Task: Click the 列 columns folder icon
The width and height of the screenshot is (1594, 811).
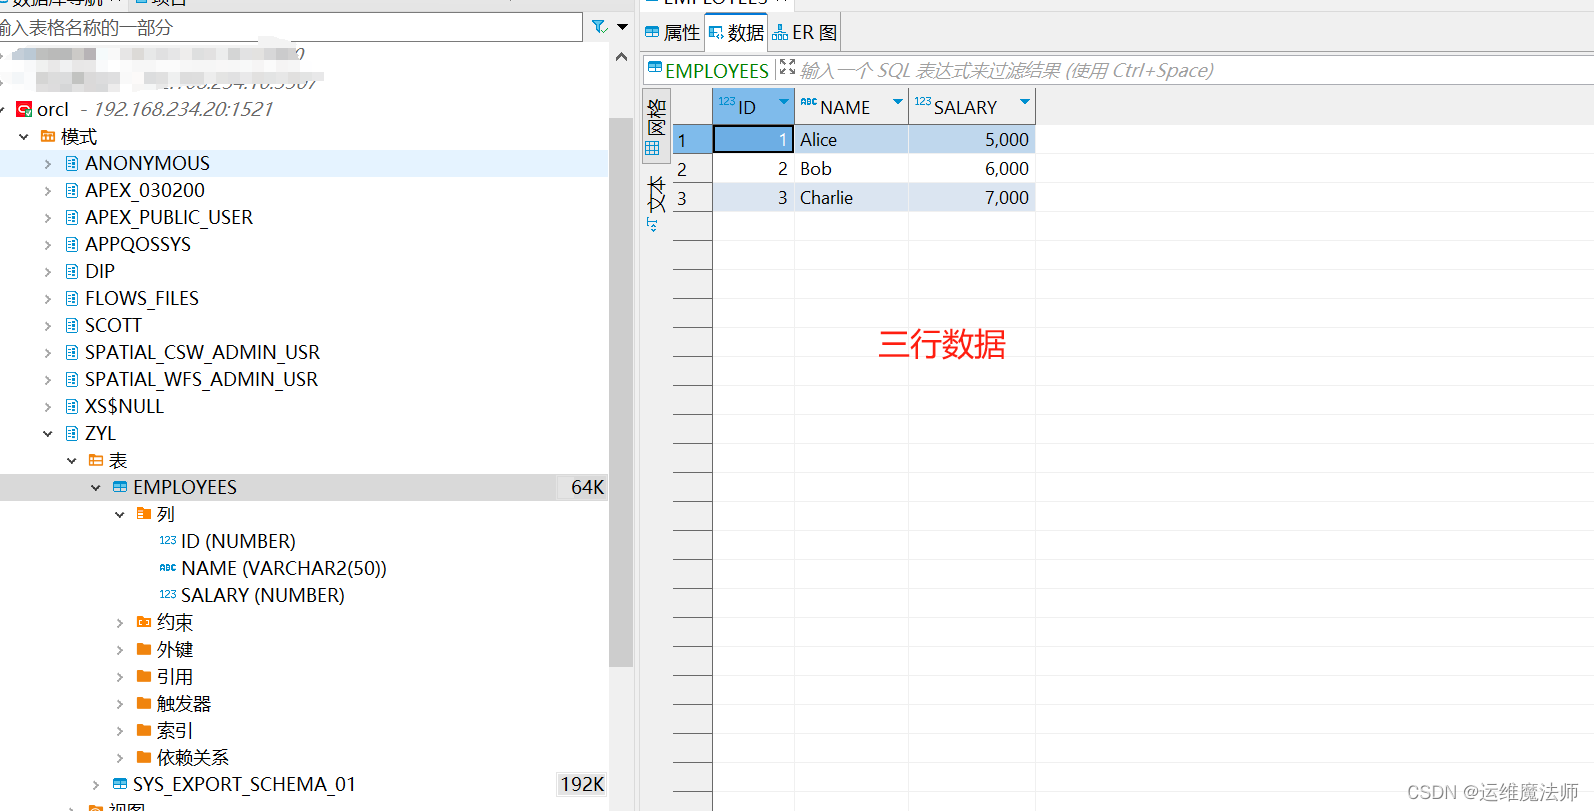Action: point(144,514)
